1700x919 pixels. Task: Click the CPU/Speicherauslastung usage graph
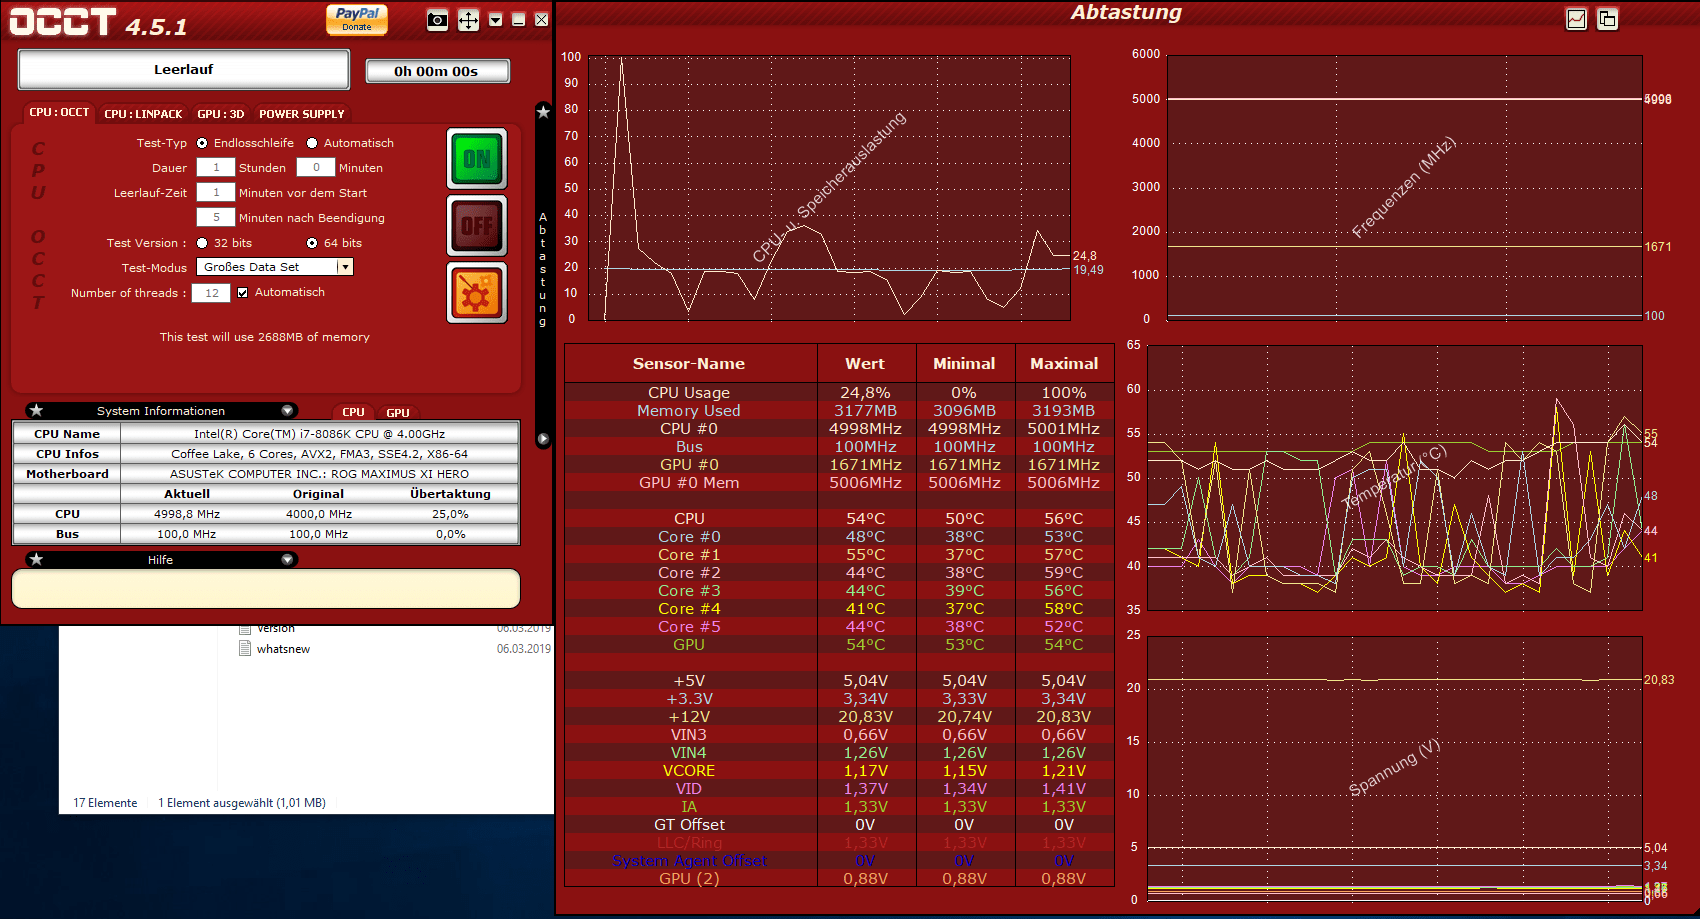point(830,188)
